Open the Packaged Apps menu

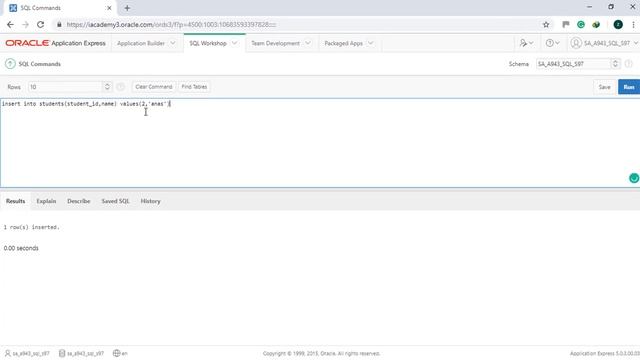tap(343, 43)
